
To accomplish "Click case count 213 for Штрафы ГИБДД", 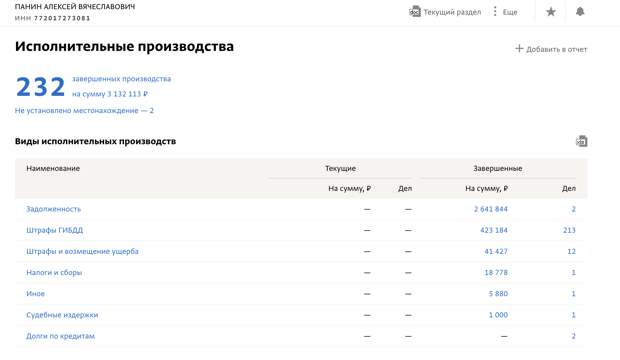I will (569, 230).
